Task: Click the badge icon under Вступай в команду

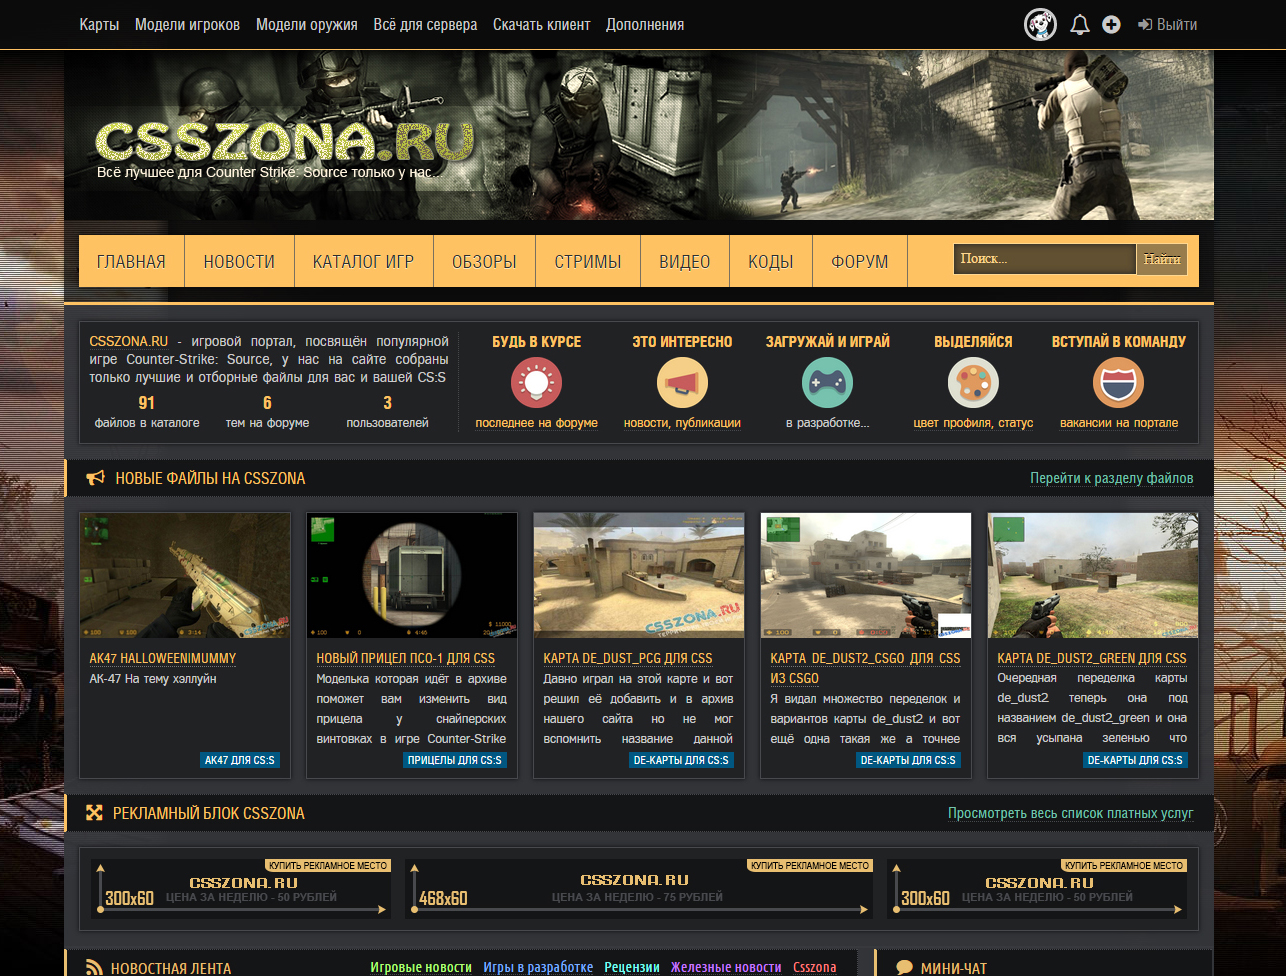Action: (1119, 383)
